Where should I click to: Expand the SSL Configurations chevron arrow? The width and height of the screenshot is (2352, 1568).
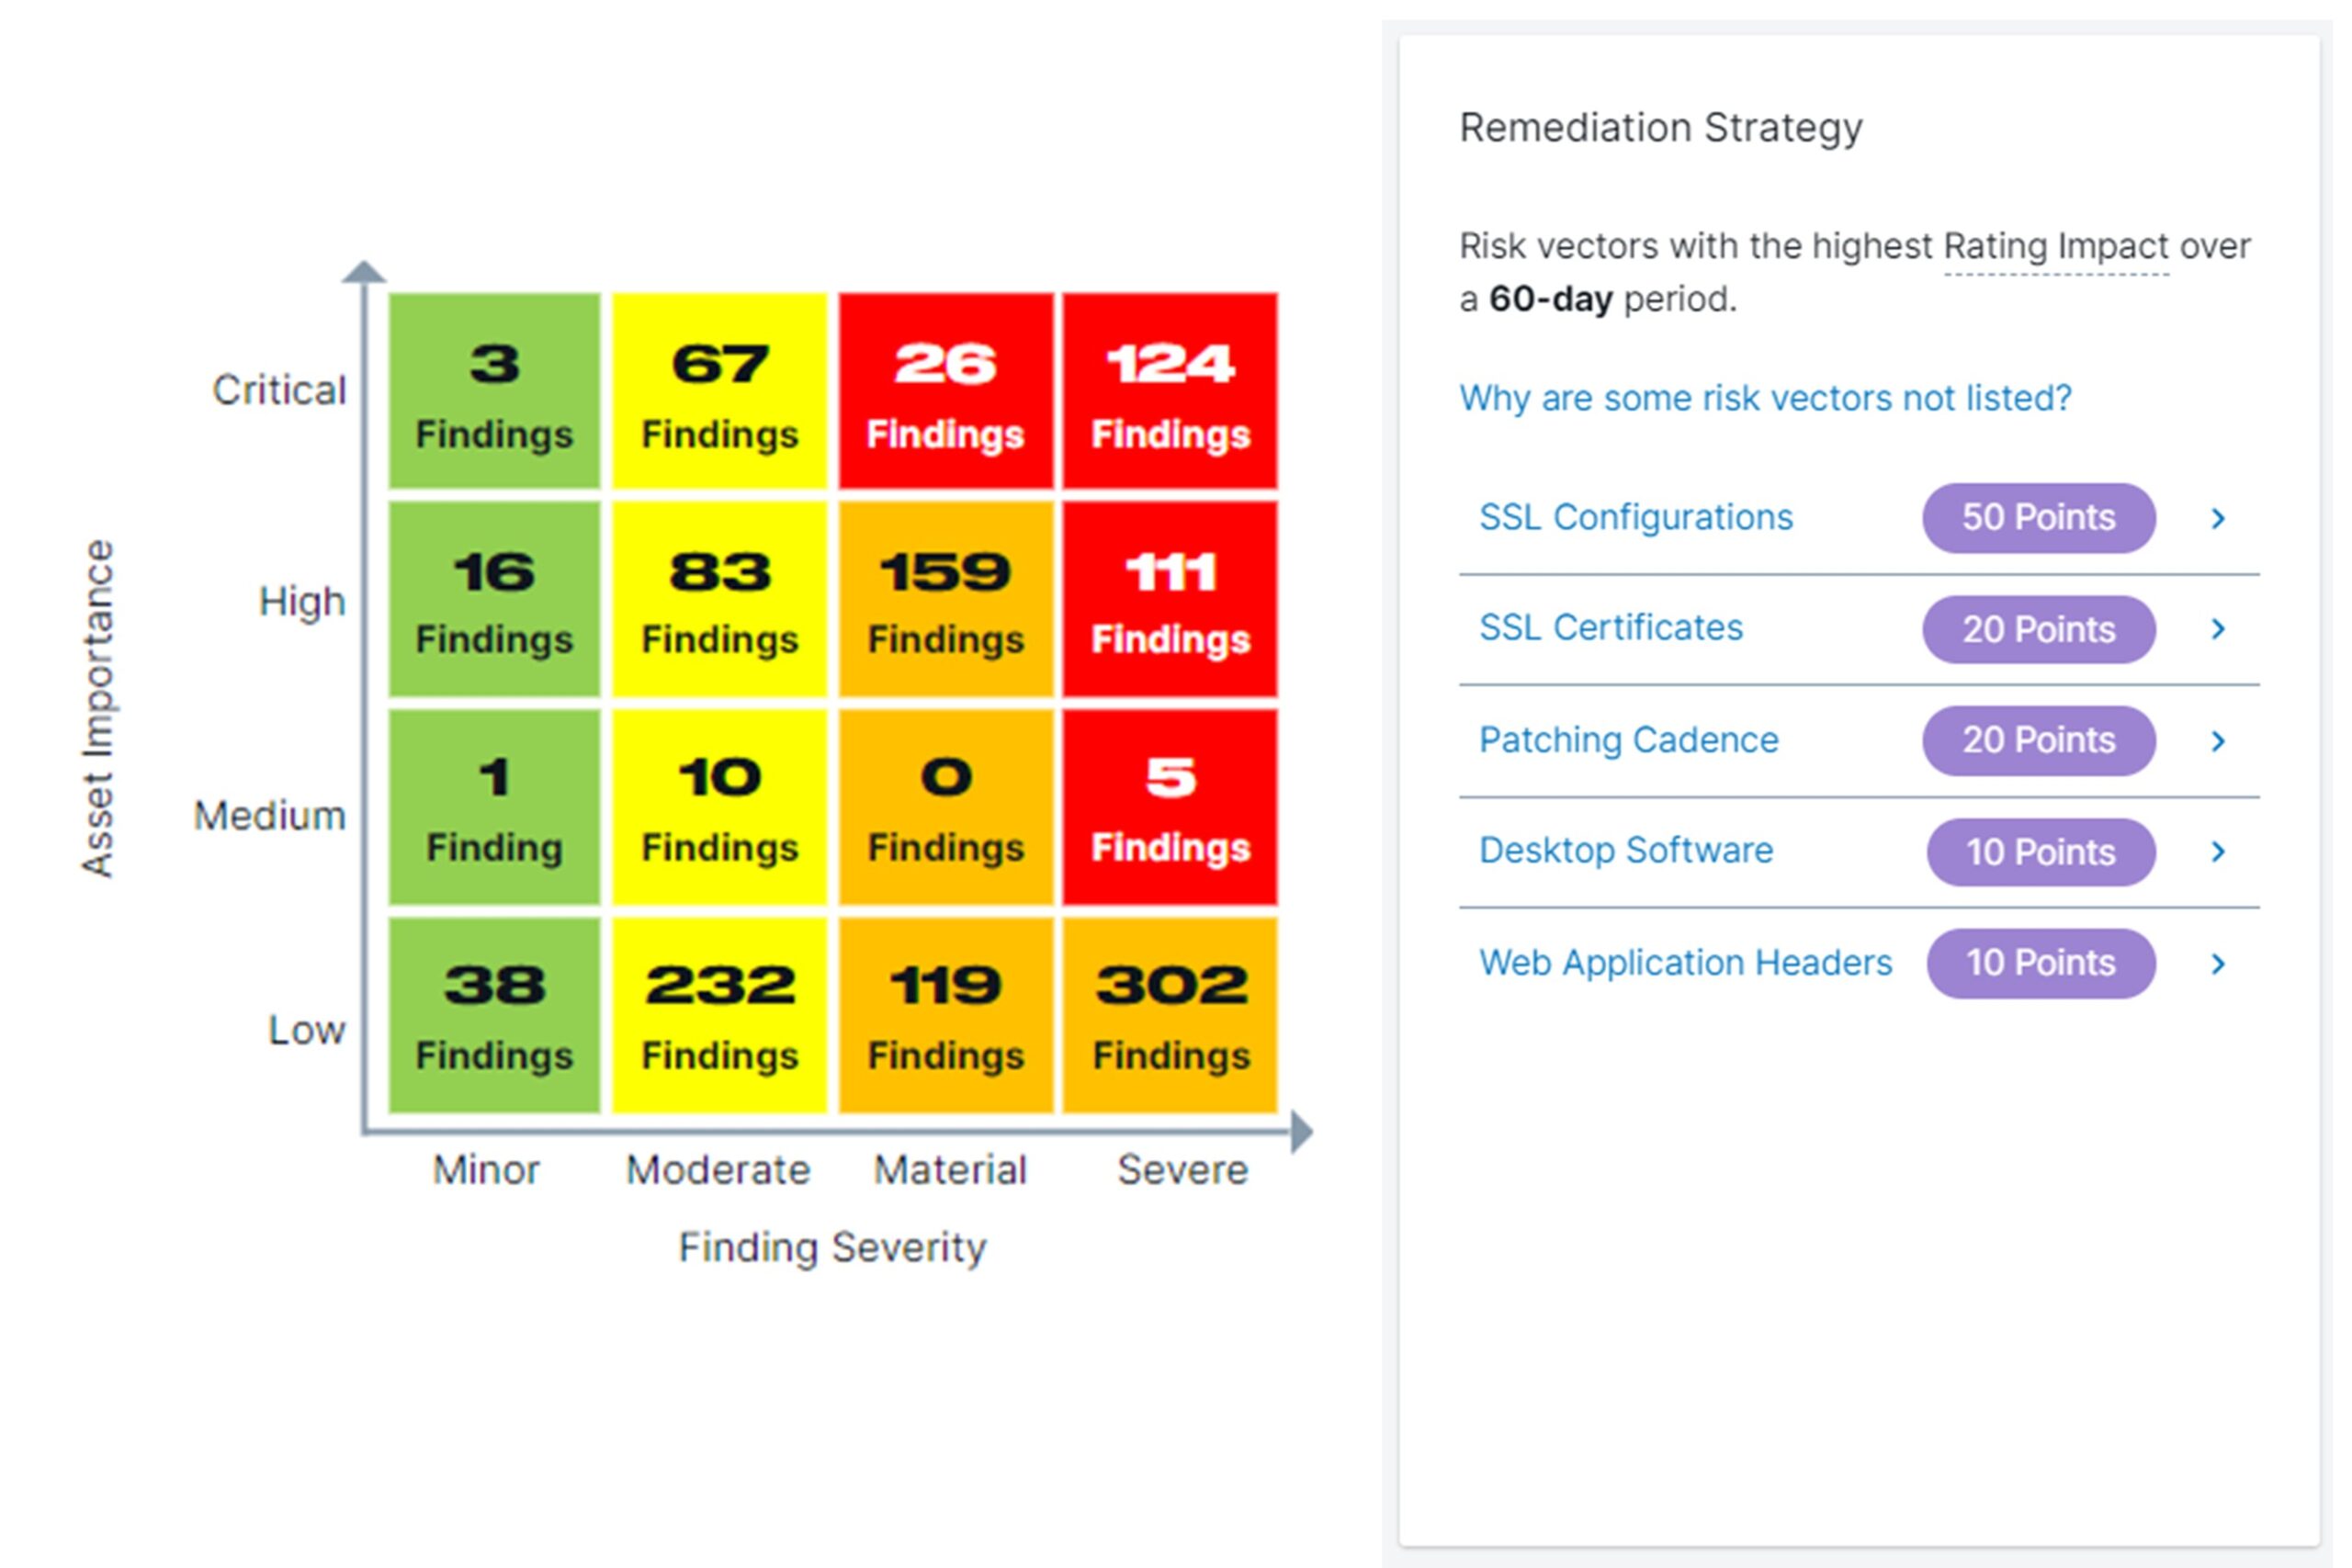click(x=2217, y=518)
